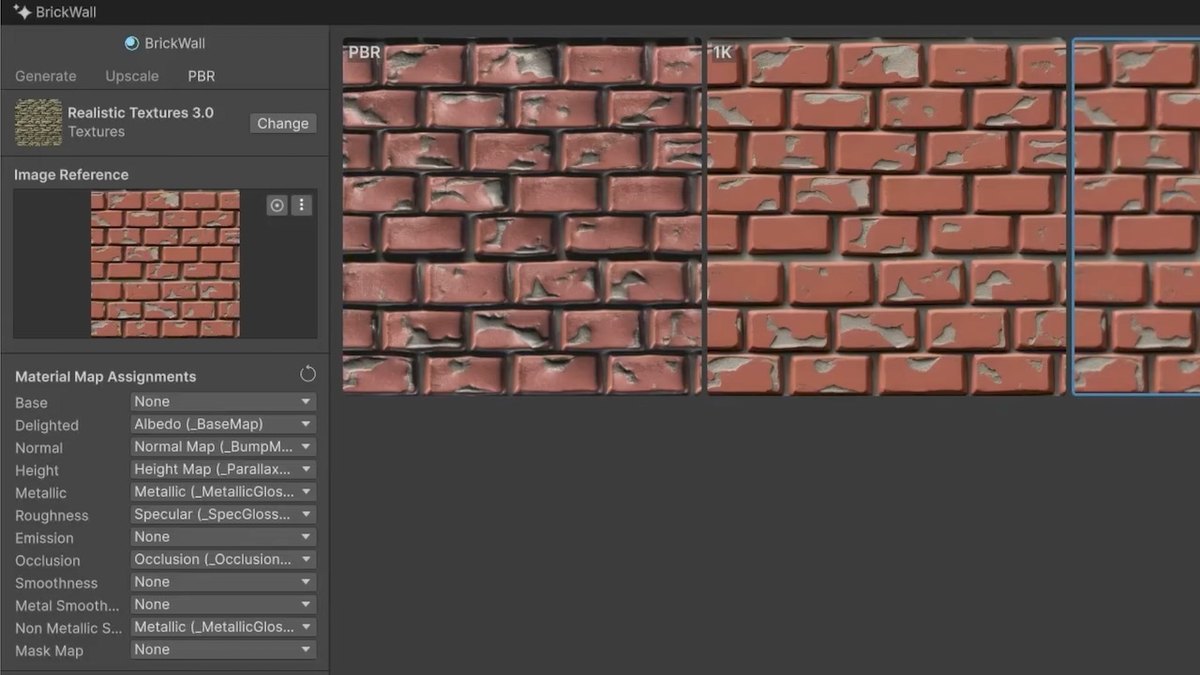Click the Material Map Assignments heading
Image resolution: width=1200 pixels, height=675 pixels.
coord(105,376)
